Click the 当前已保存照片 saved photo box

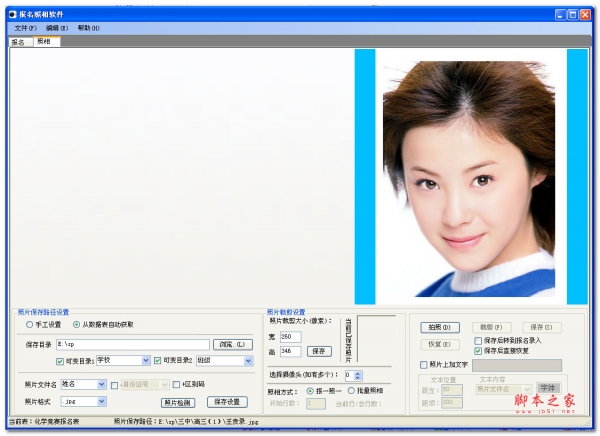coord(377,338)
